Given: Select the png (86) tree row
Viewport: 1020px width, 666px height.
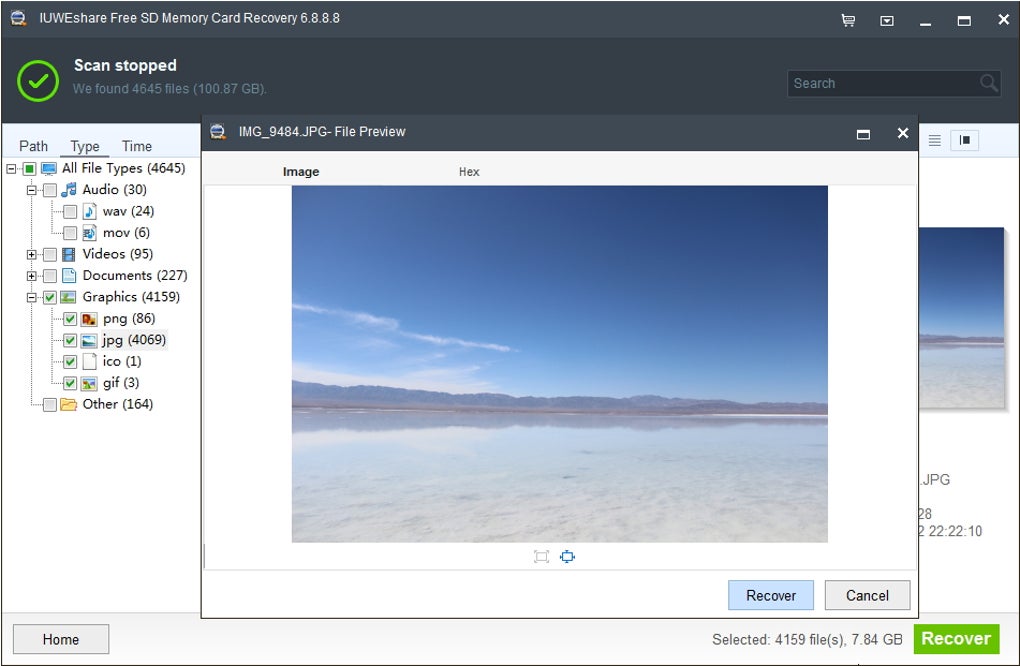Looking at the screenshot, I should 129,319.
